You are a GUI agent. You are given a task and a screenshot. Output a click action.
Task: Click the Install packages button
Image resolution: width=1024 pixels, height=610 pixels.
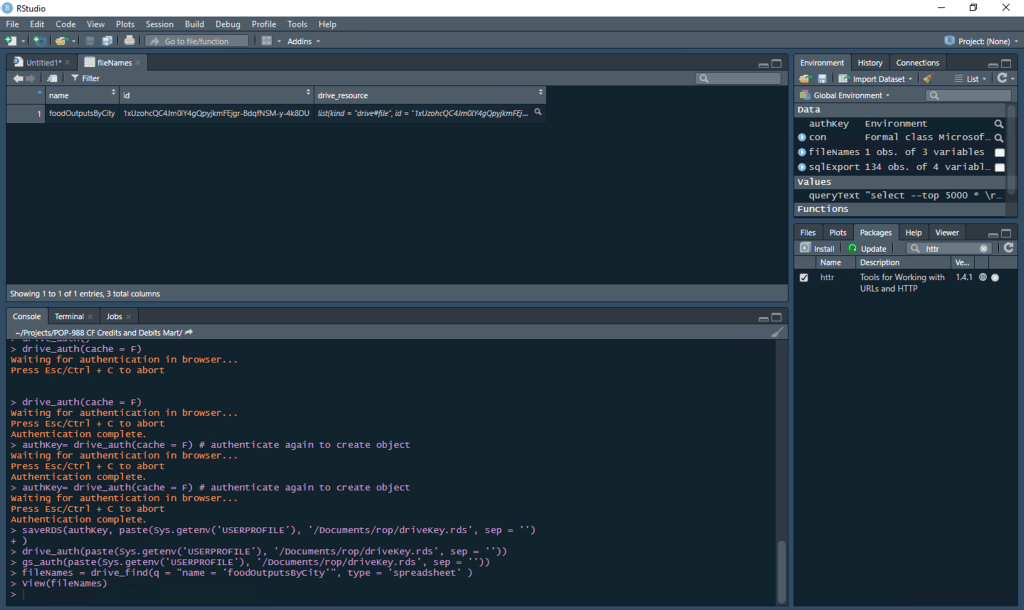[817, 248]
